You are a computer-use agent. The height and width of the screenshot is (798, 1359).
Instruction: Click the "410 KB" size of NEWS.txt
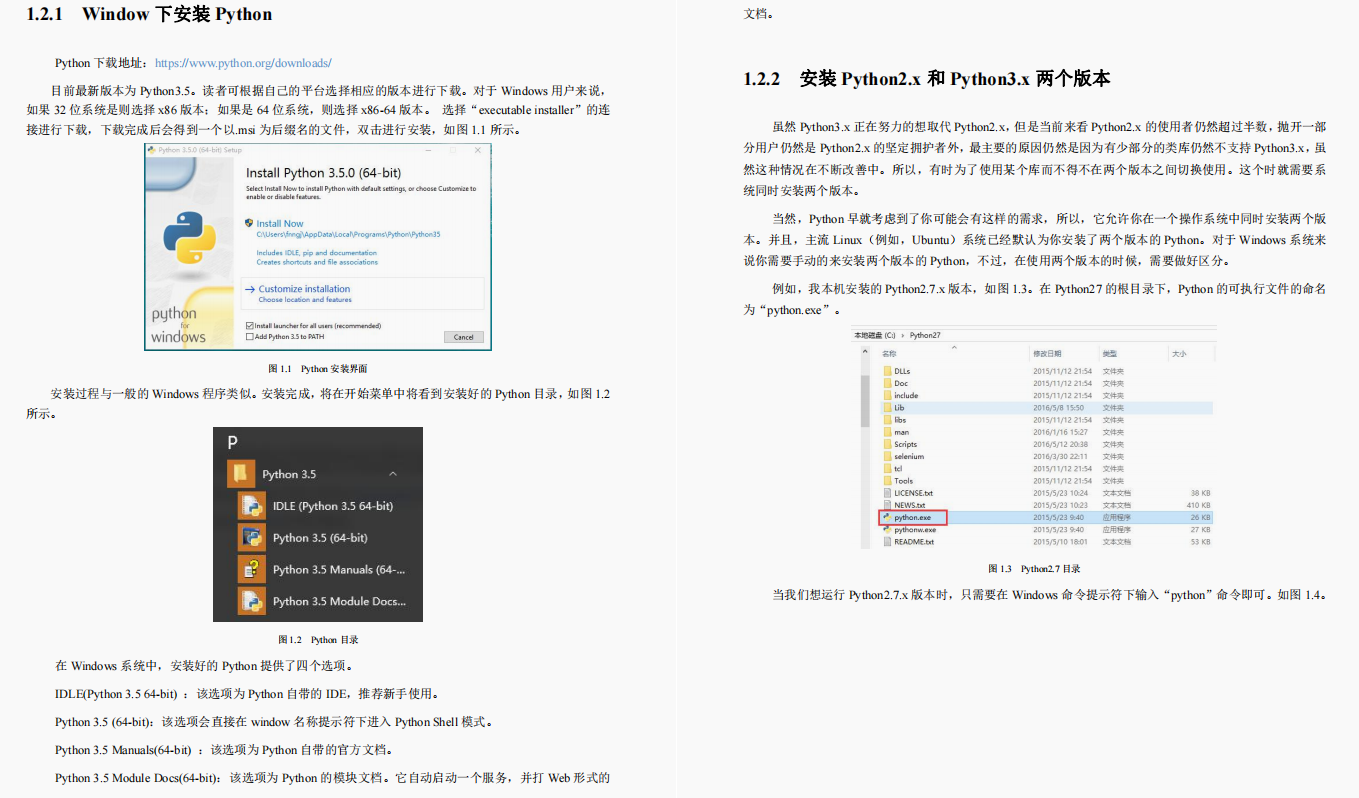pos(1198,505)
